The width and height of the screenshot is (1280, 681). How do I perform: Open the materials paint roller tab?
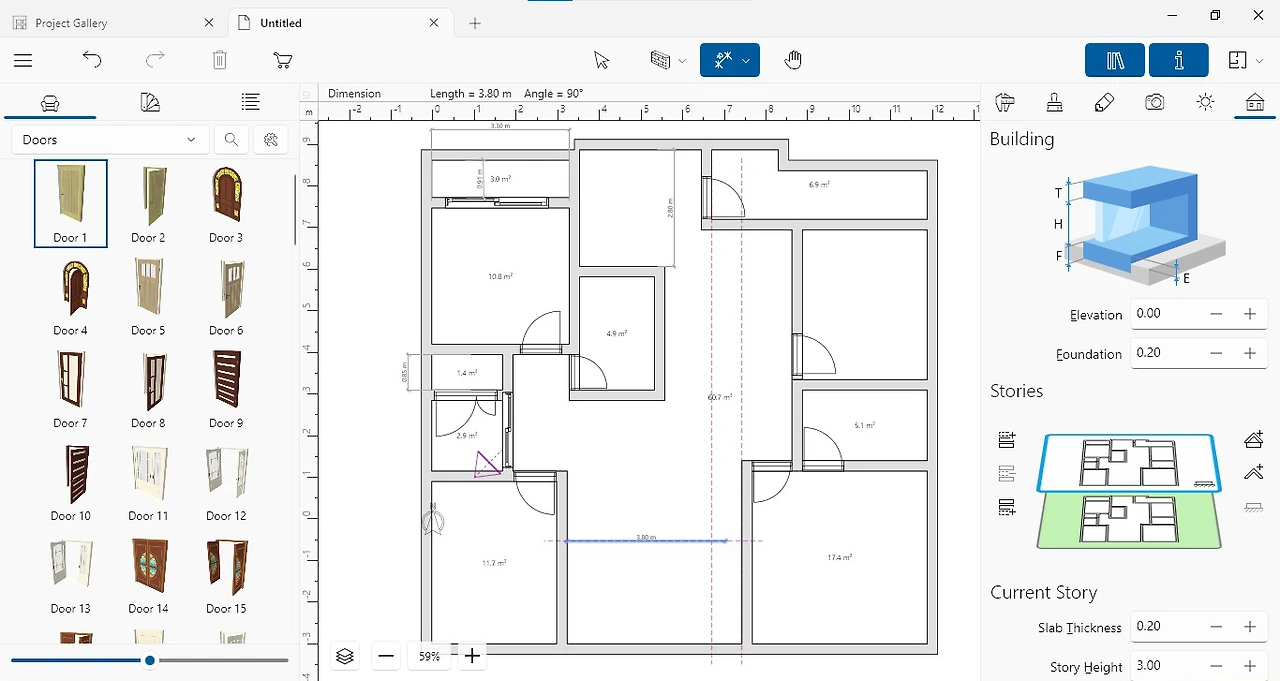(1054, 102)
